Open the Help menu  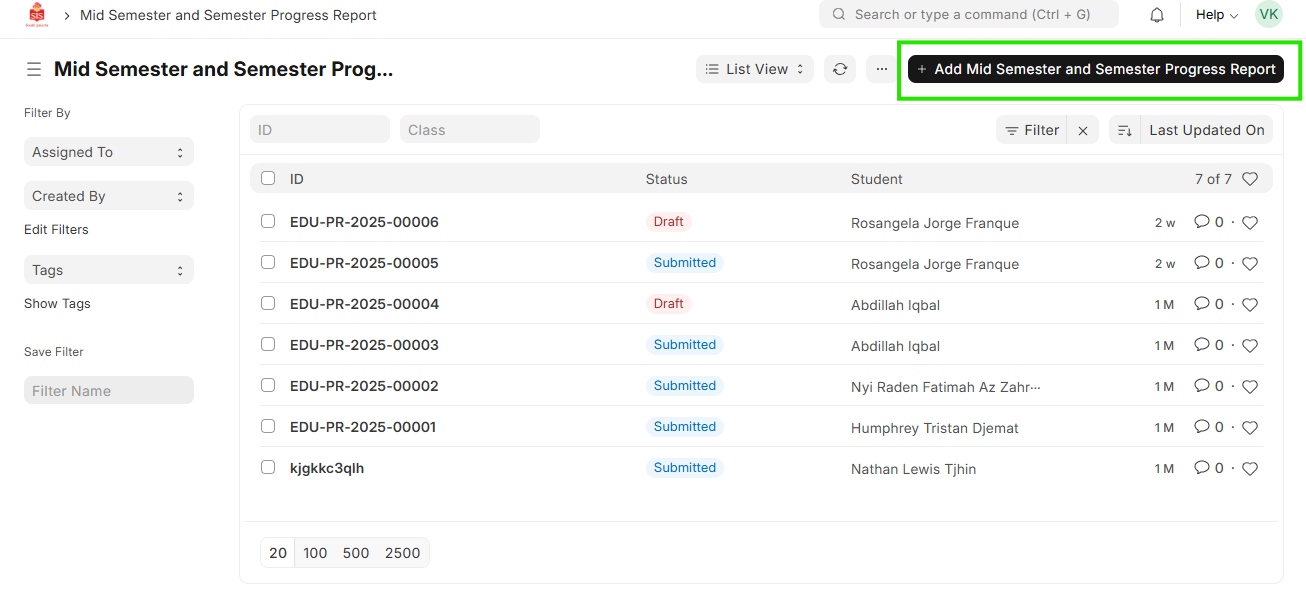(x=1216, y=15)
